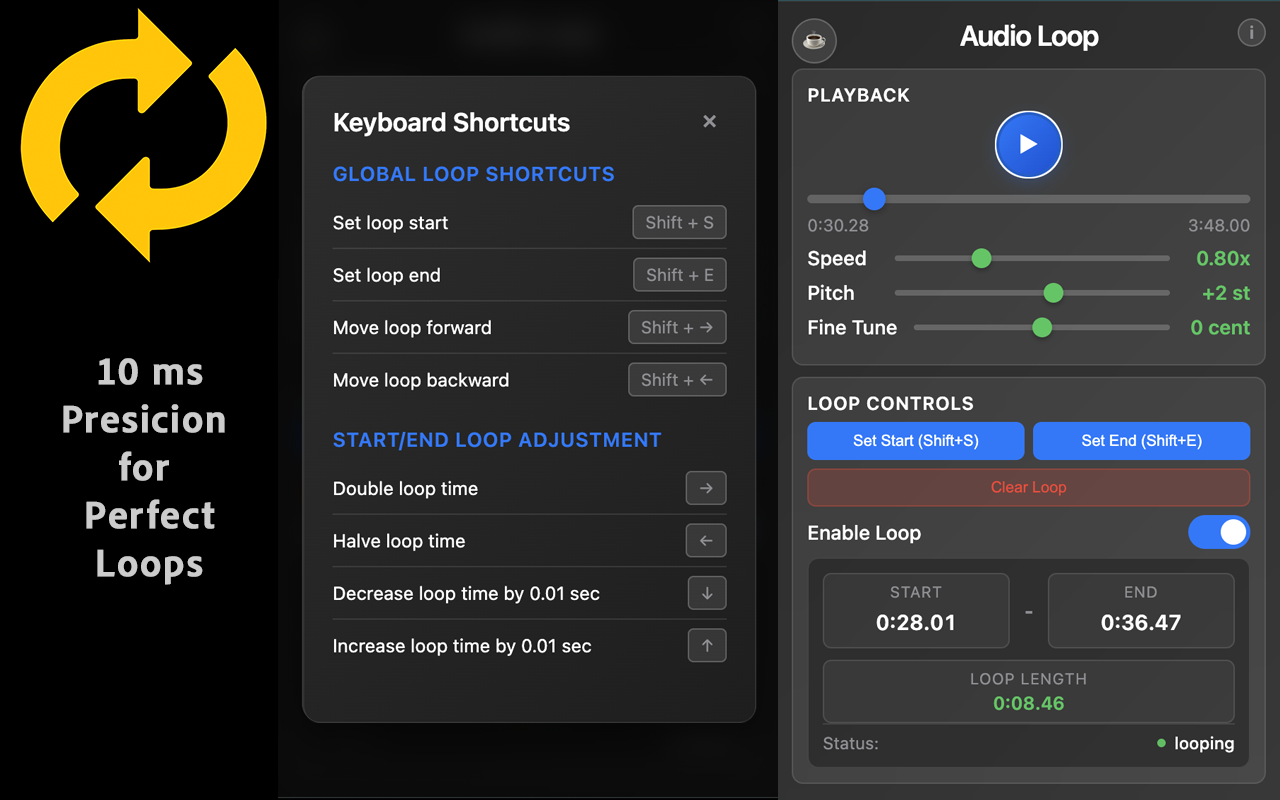
Task: Click the Fine Tune slider handle
Action: [x=1042, y=327]
